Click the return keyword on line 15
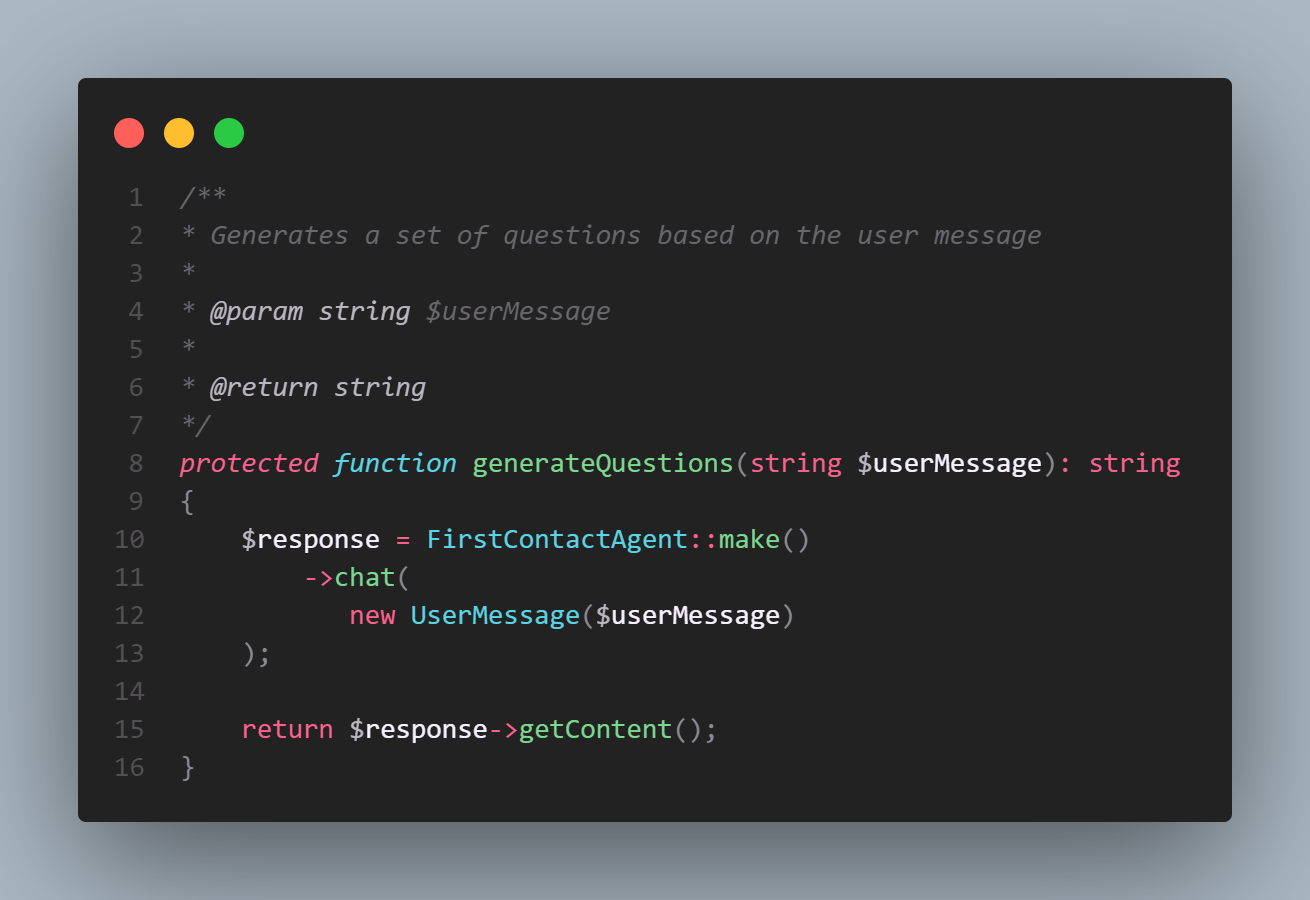The height and width of the screenshot is (900, 1310). click(x=287, y=730)
